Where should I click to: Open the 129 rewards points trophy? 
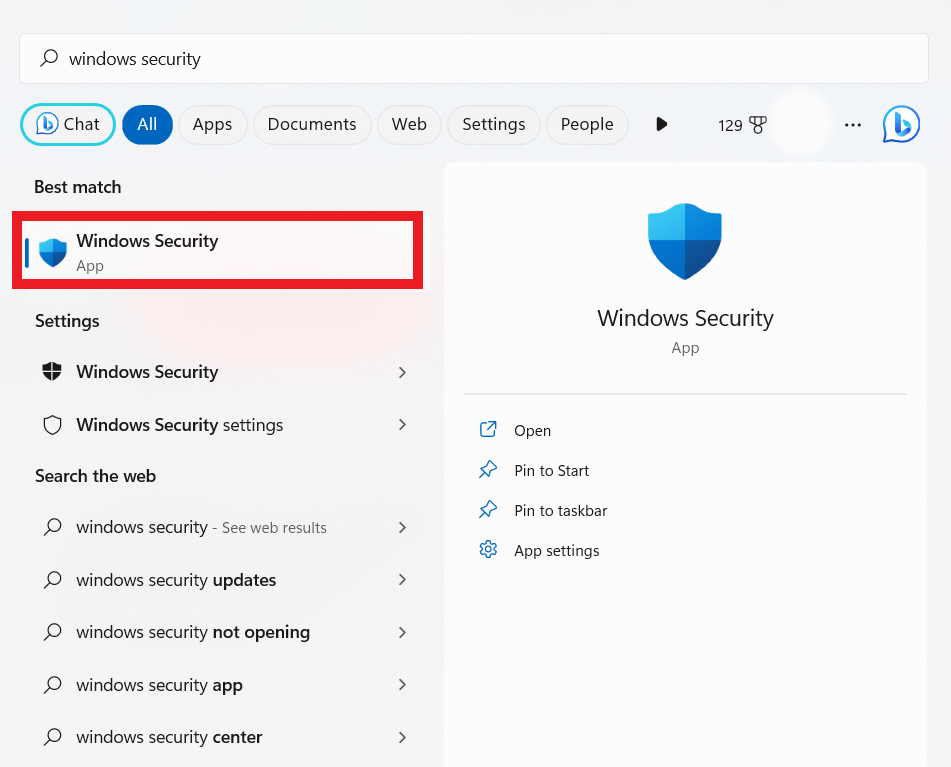(742, 125)
